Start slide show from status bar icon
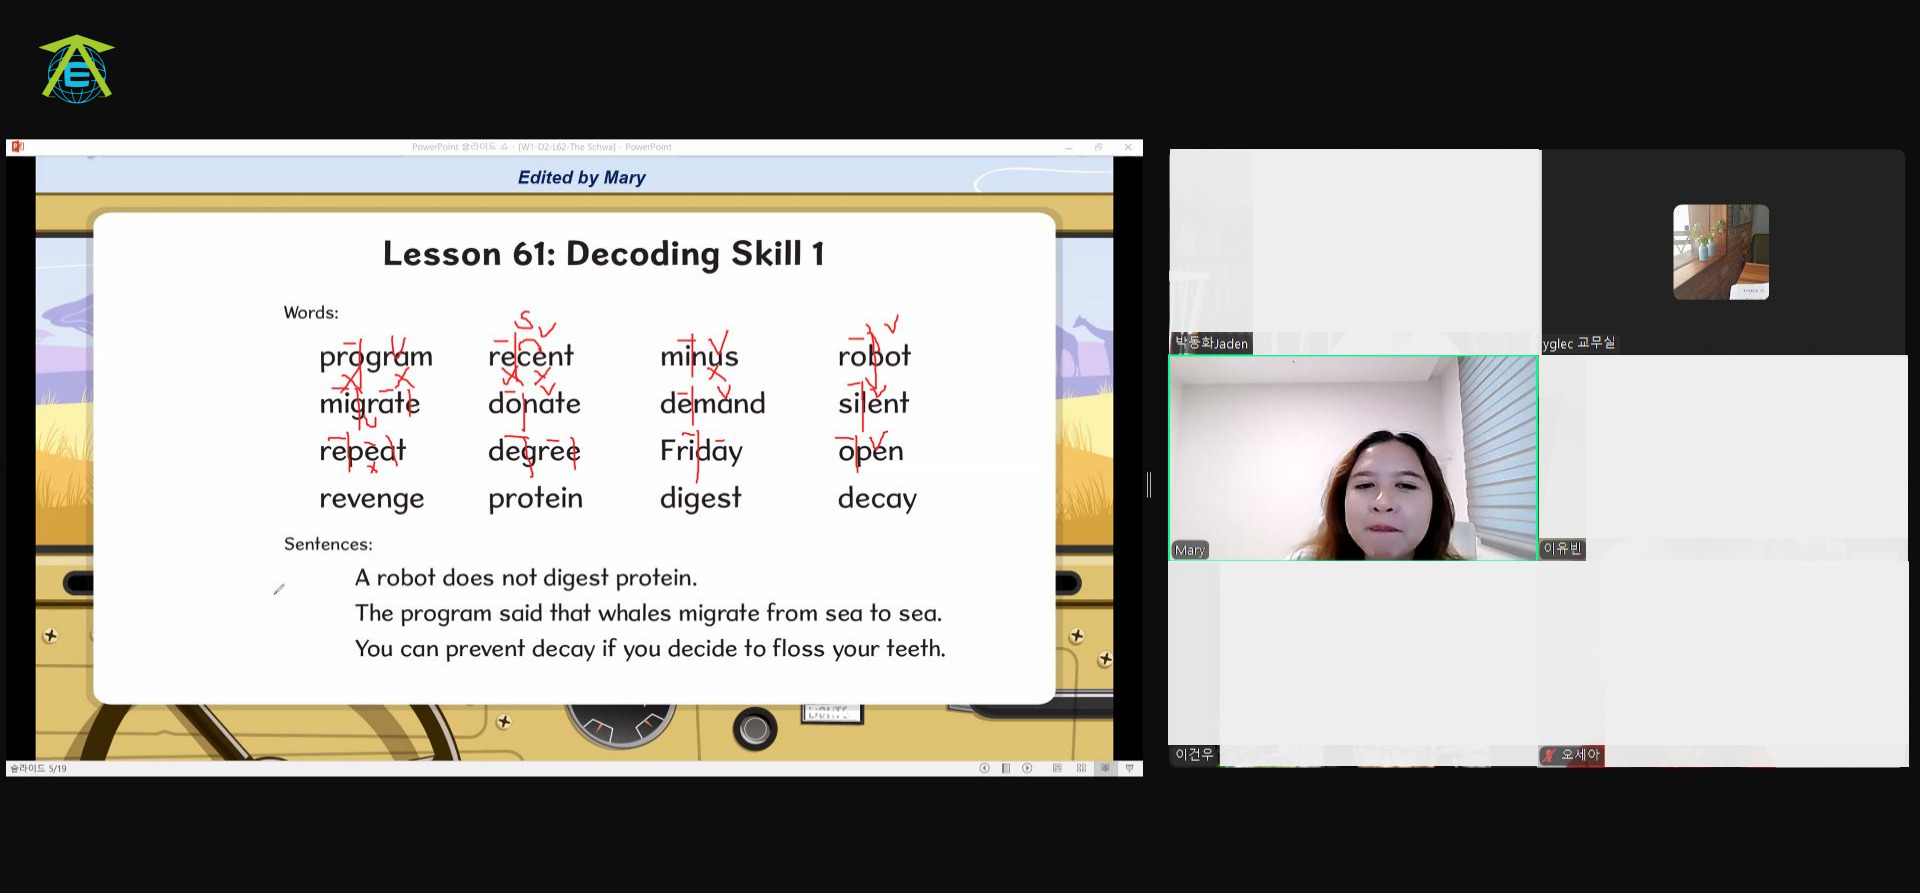1920x893 pixels. (x=1130, y=768)
